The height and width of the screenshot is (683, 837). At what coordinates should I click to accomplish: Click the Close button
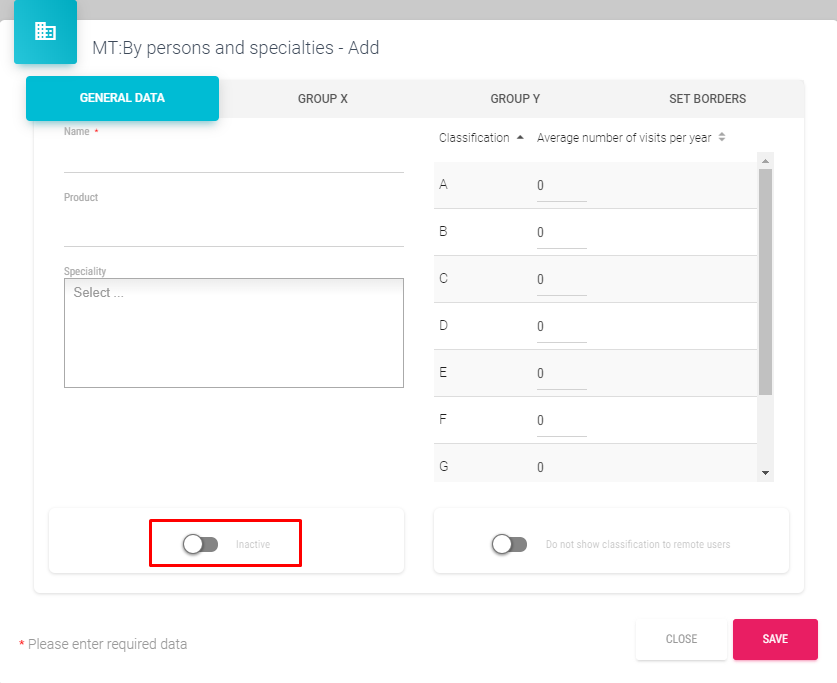681,639
